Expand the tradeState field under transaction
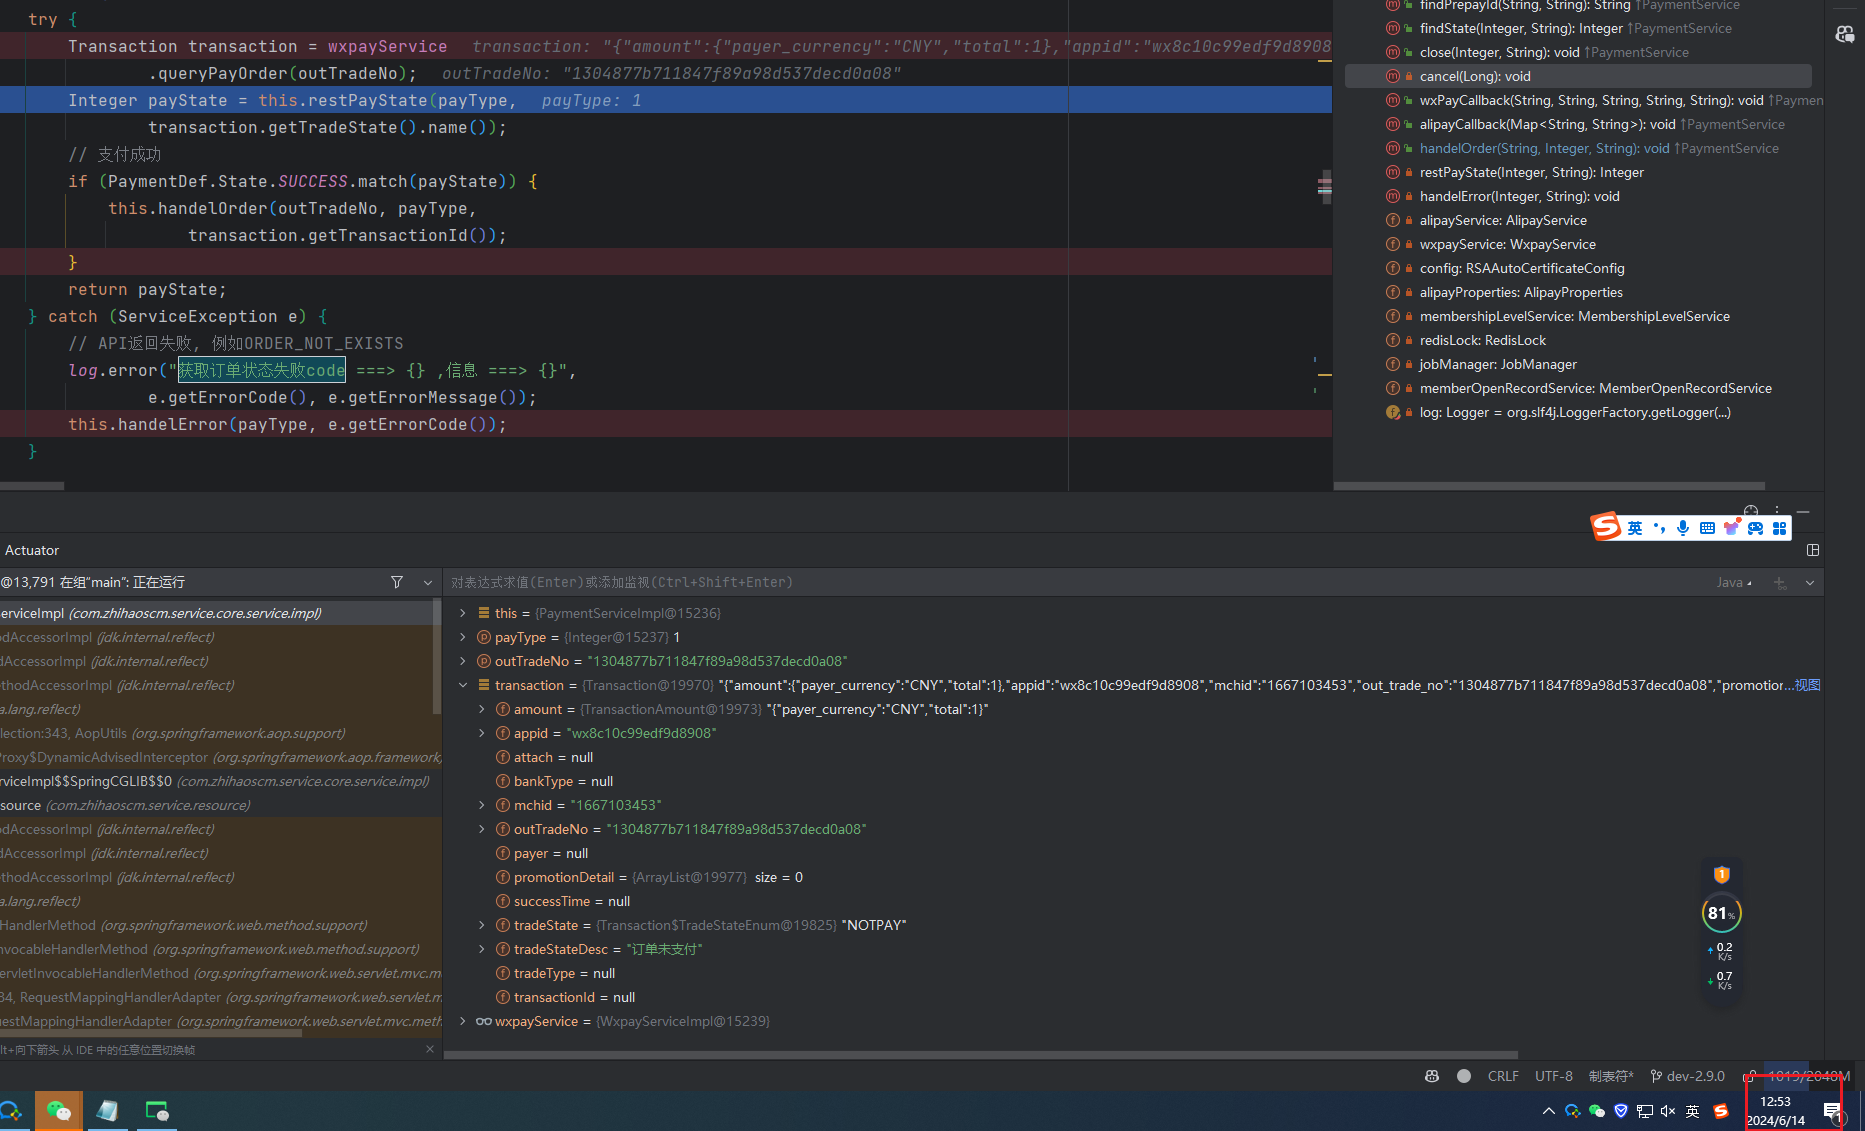The height and width of the screenshot is (1131, 1865). click(x=481, y=925)
